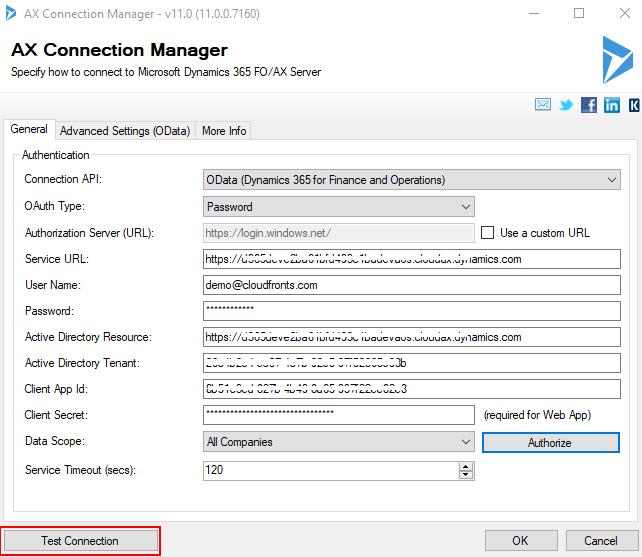Click the 'Data Scope:' label
Image resolution: width=642 pixels, height=557 pixels.
[x=55, y=441]
